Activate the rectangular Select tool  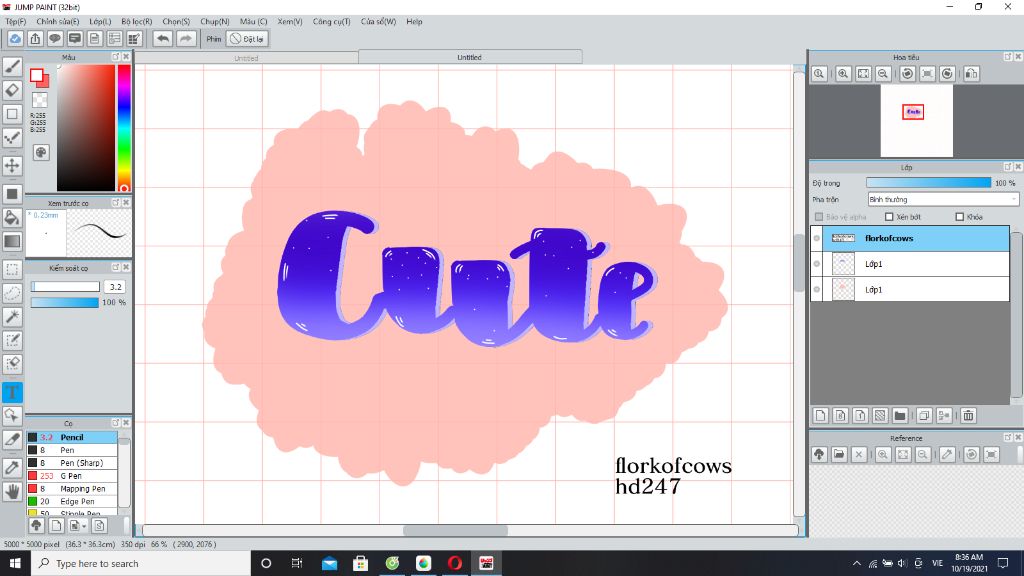(12, 269)
